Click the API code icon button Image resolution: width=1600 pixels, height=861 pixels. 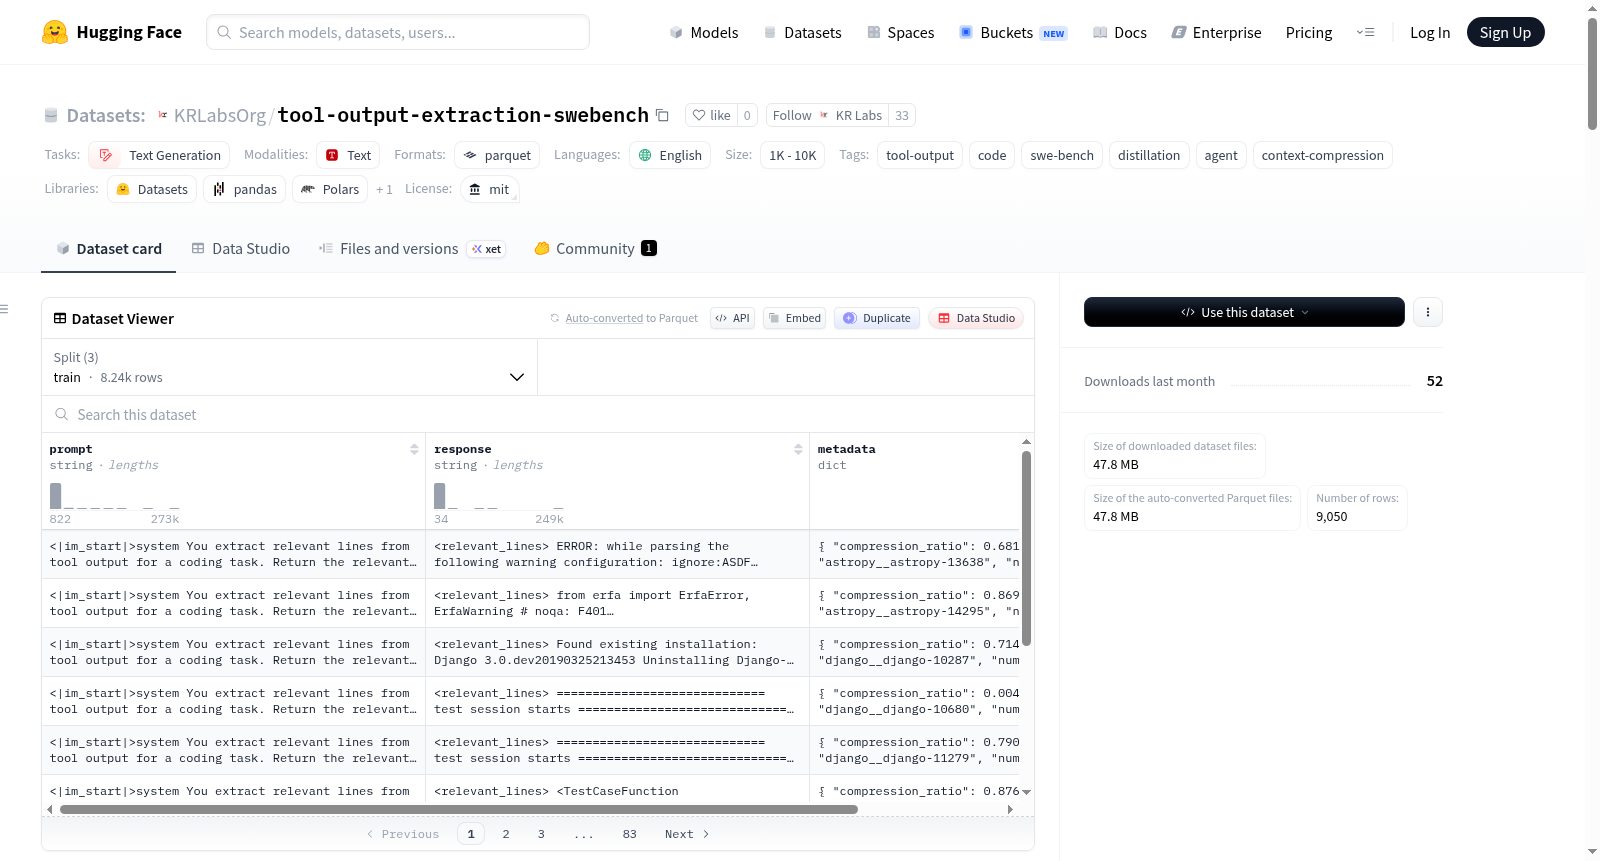(x=732, y=318)
